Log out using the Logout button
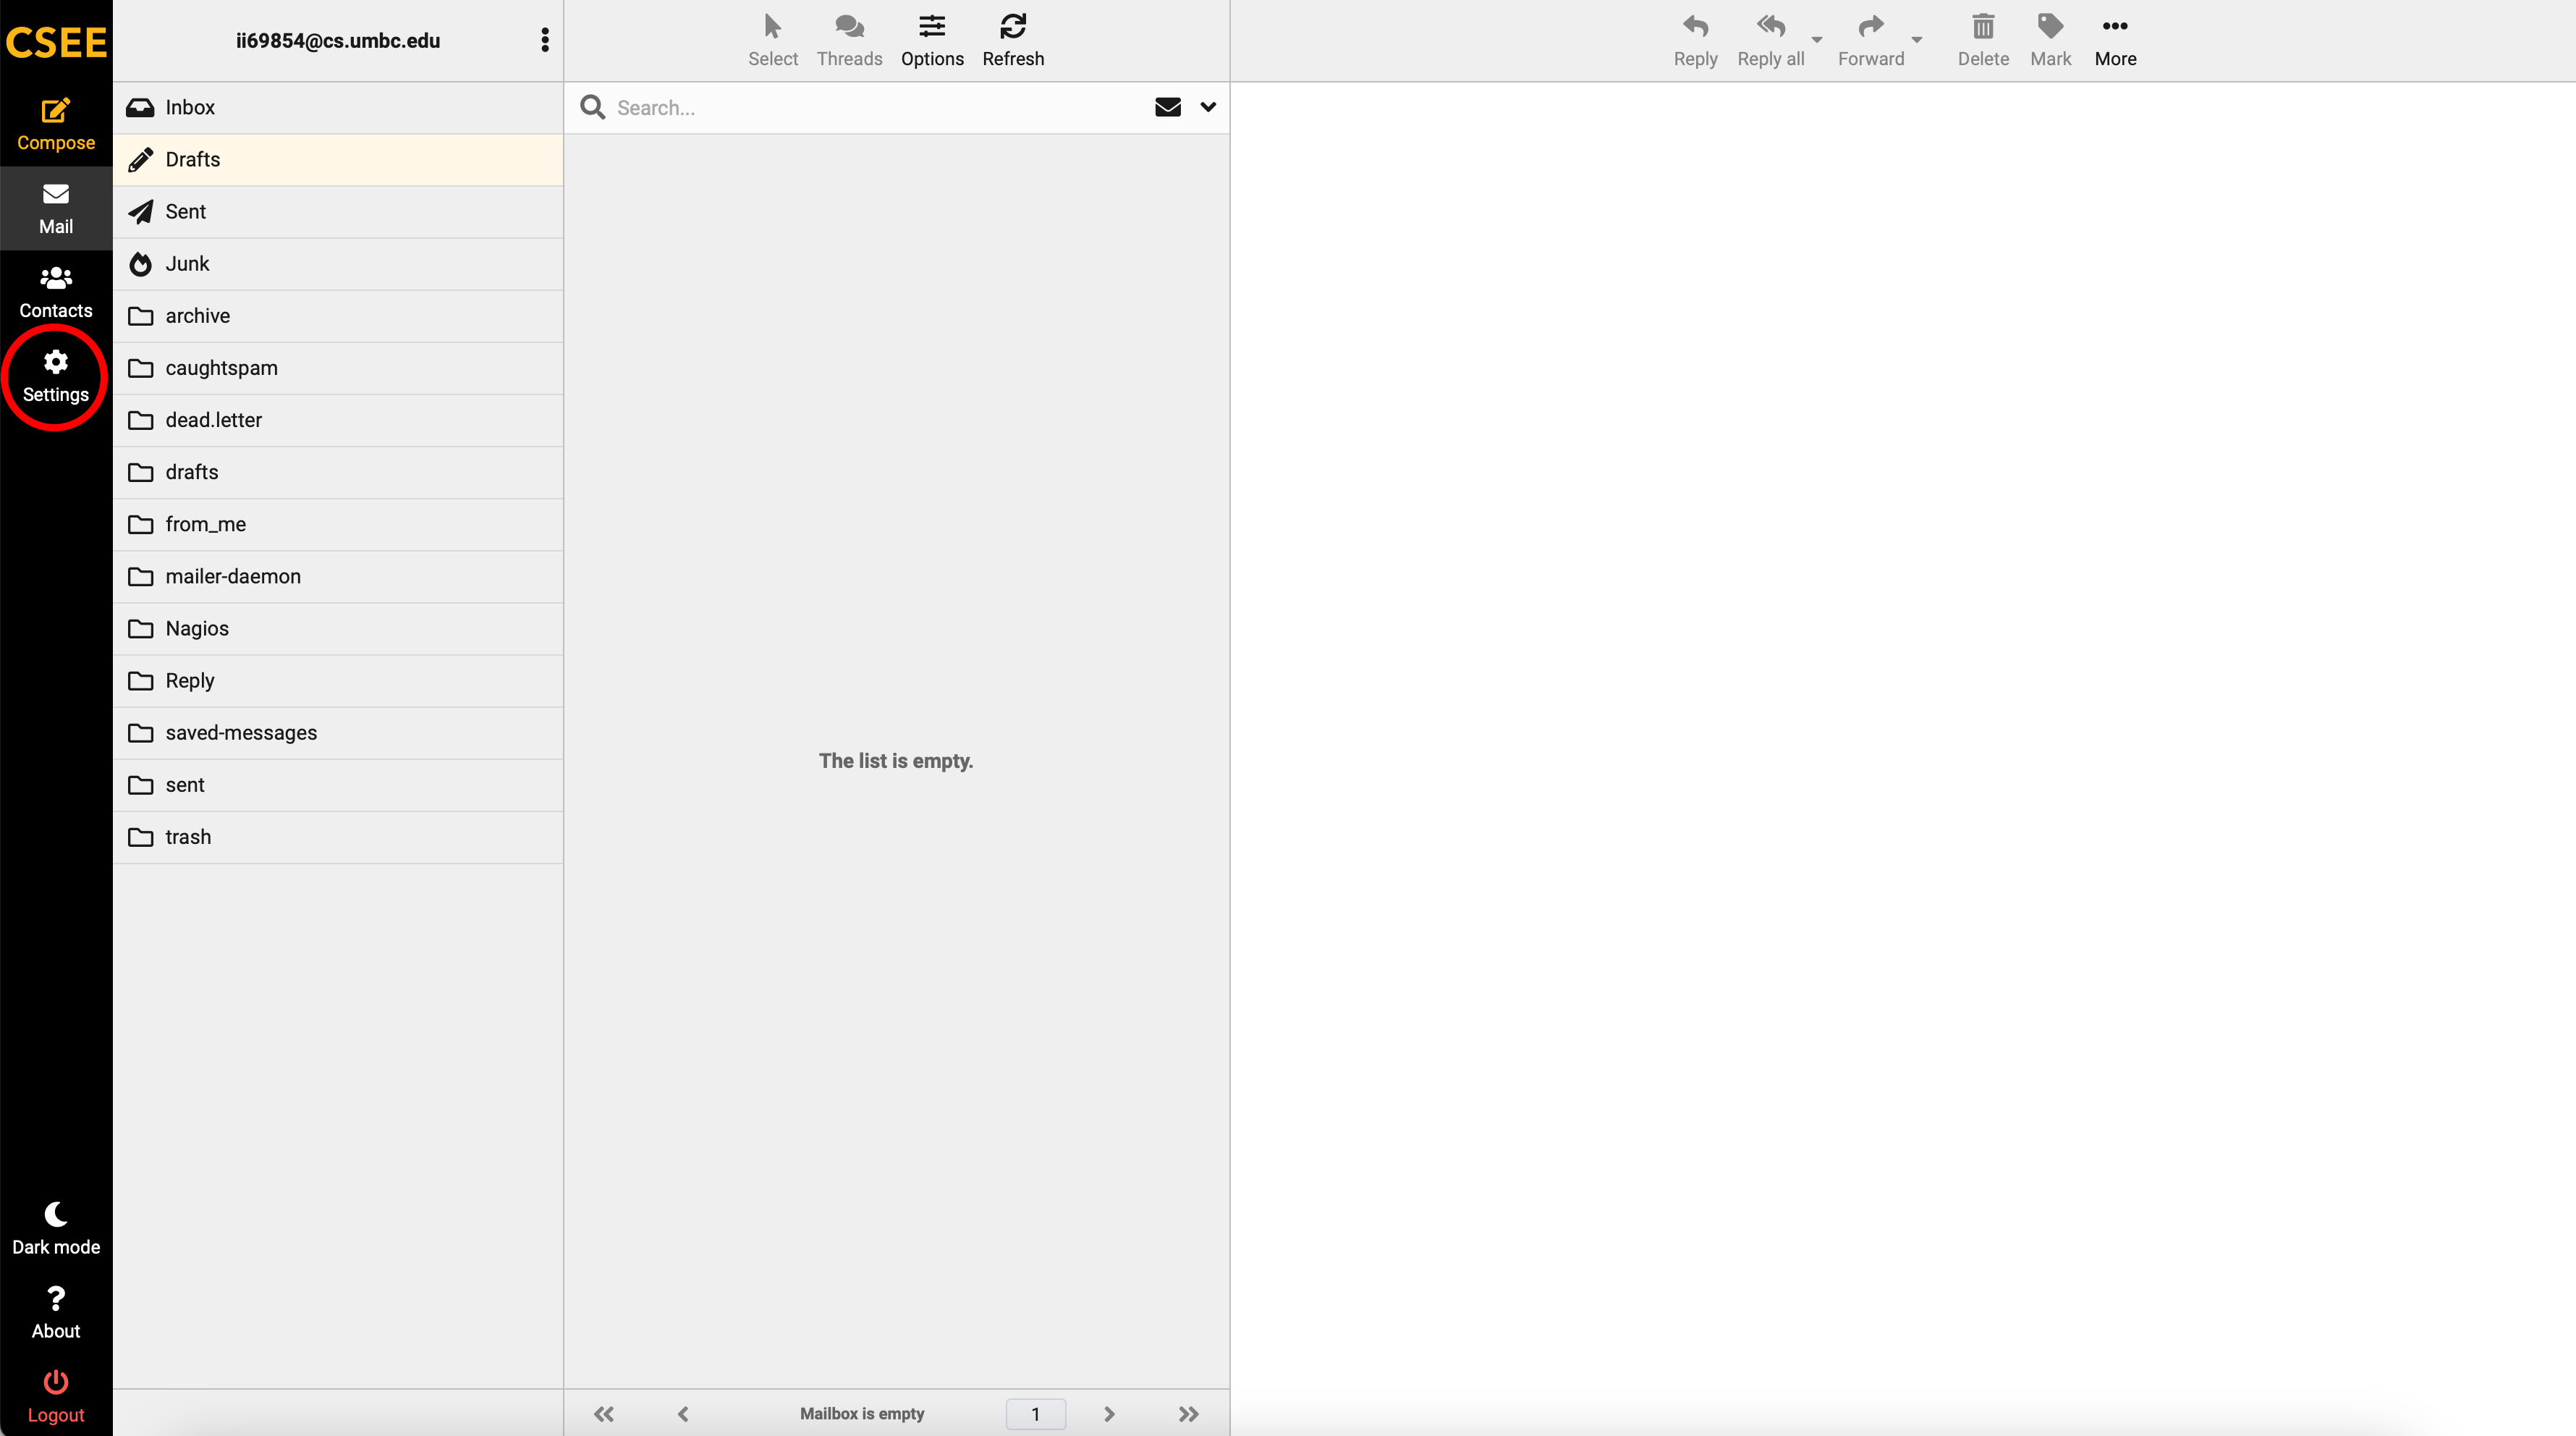The image size is (2576, 1436). click(x=56, y=1397)
